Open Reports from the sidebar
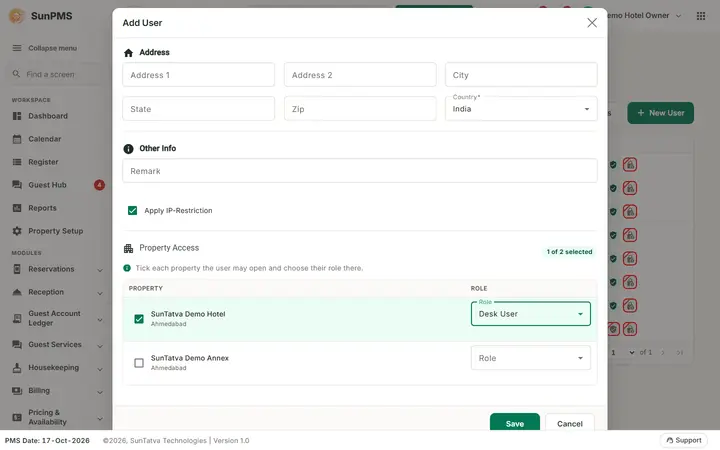Screen dimensions: 720x450 (x=42, y=208)
